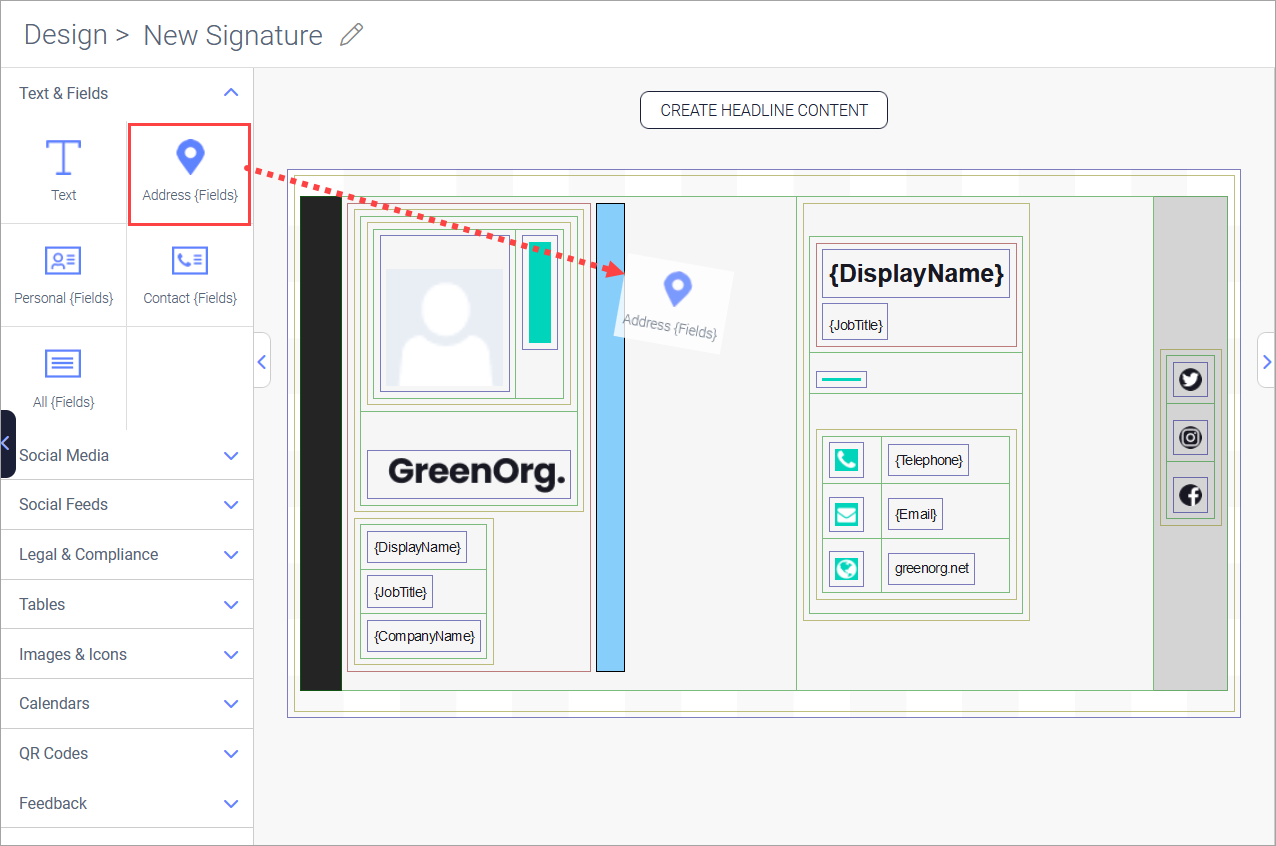The image size is (1276, 846).
Task: Select the Facebook icon in the signature
Action: click(1190, 494)
